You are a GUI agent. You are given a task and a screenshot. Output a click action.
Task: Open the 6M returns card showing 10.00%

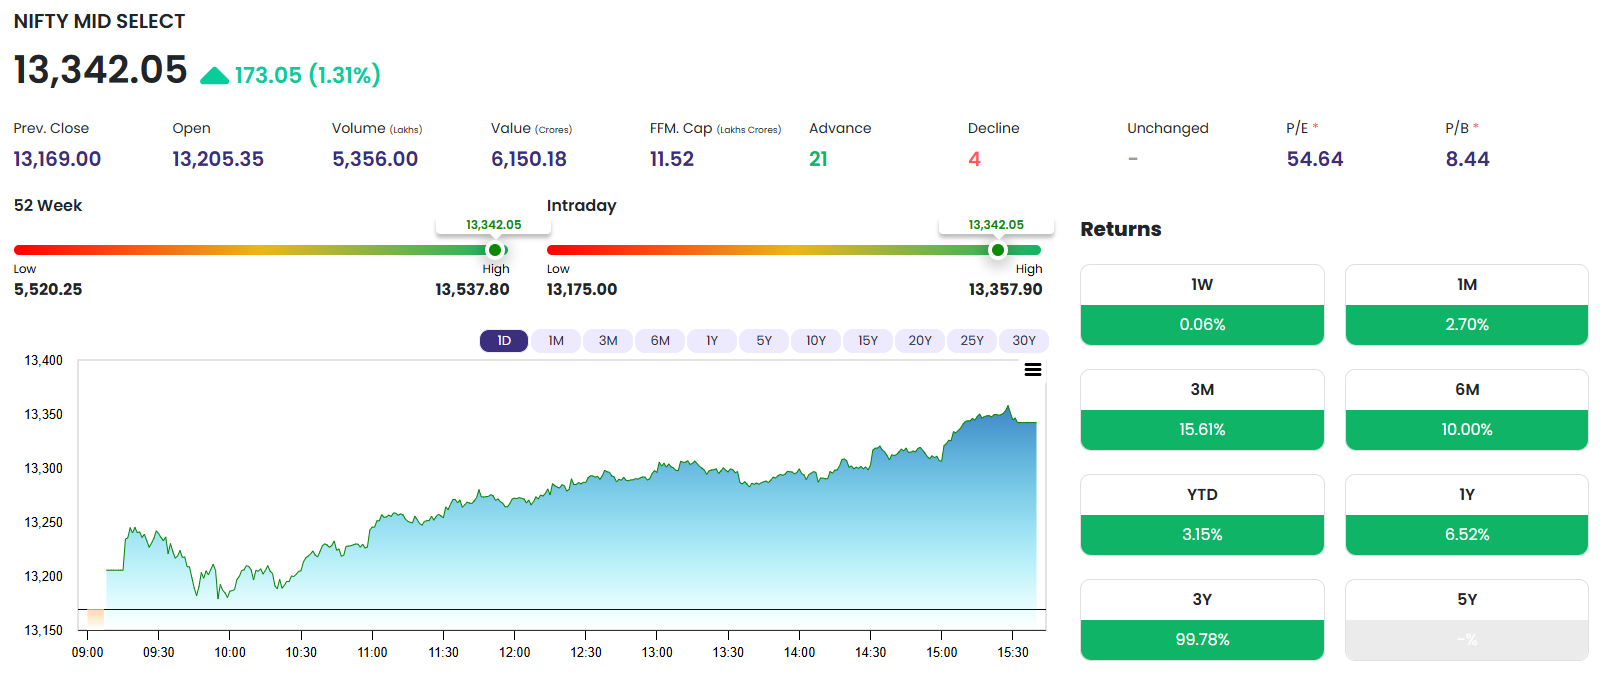[1467, 410]
